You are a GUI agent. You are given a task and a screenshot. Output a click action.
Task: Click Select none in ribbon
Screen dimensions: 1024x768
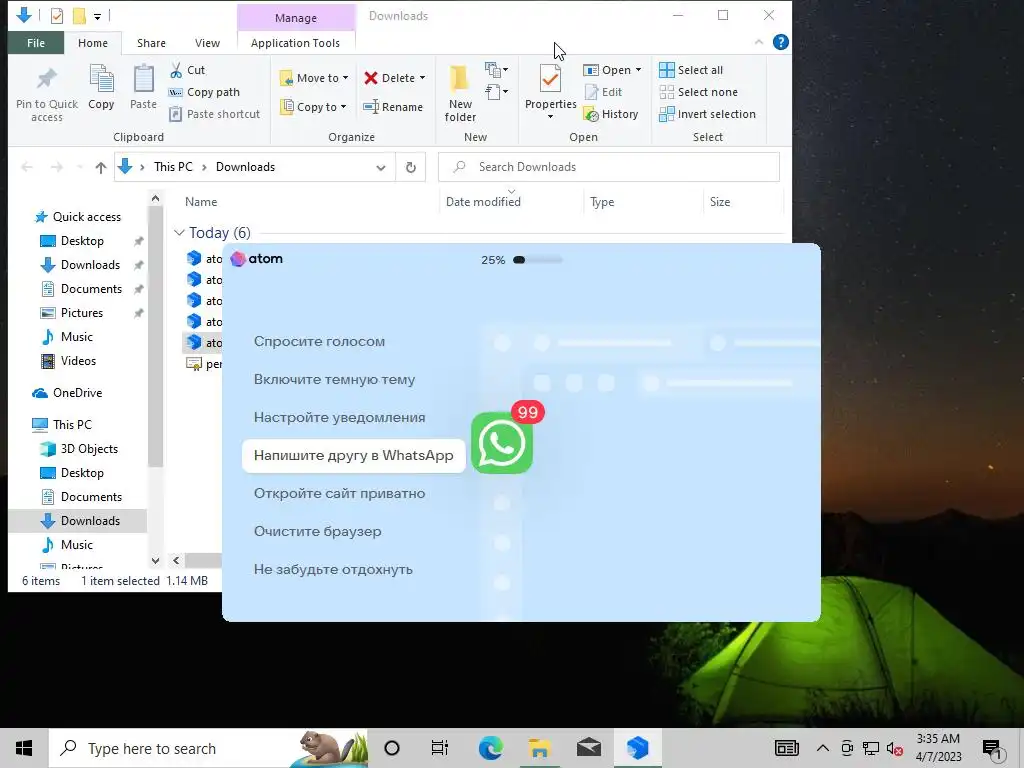click(699, 92)
